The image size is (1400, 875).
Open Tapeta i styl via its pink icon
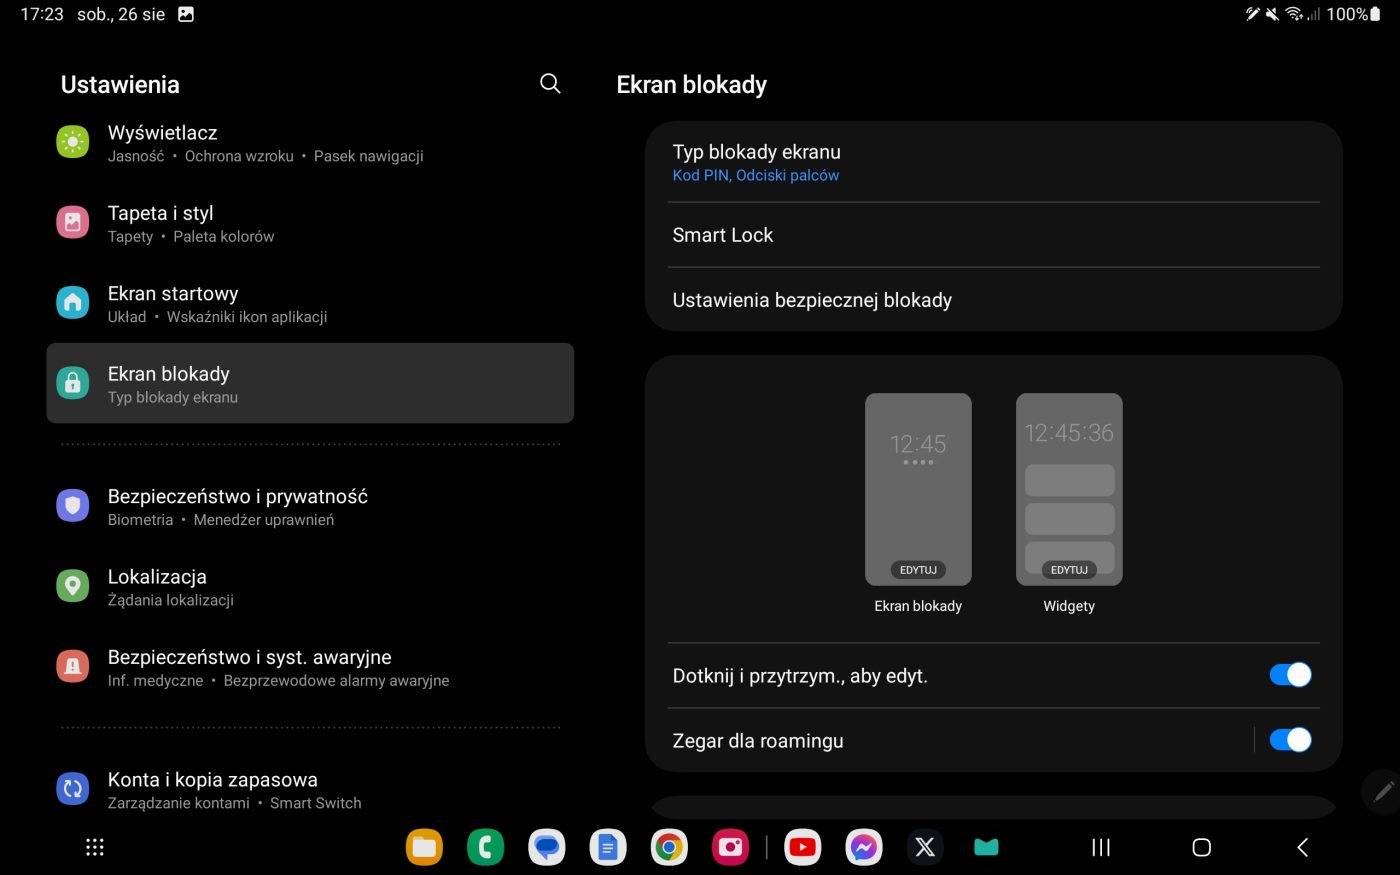pos(72,222)
